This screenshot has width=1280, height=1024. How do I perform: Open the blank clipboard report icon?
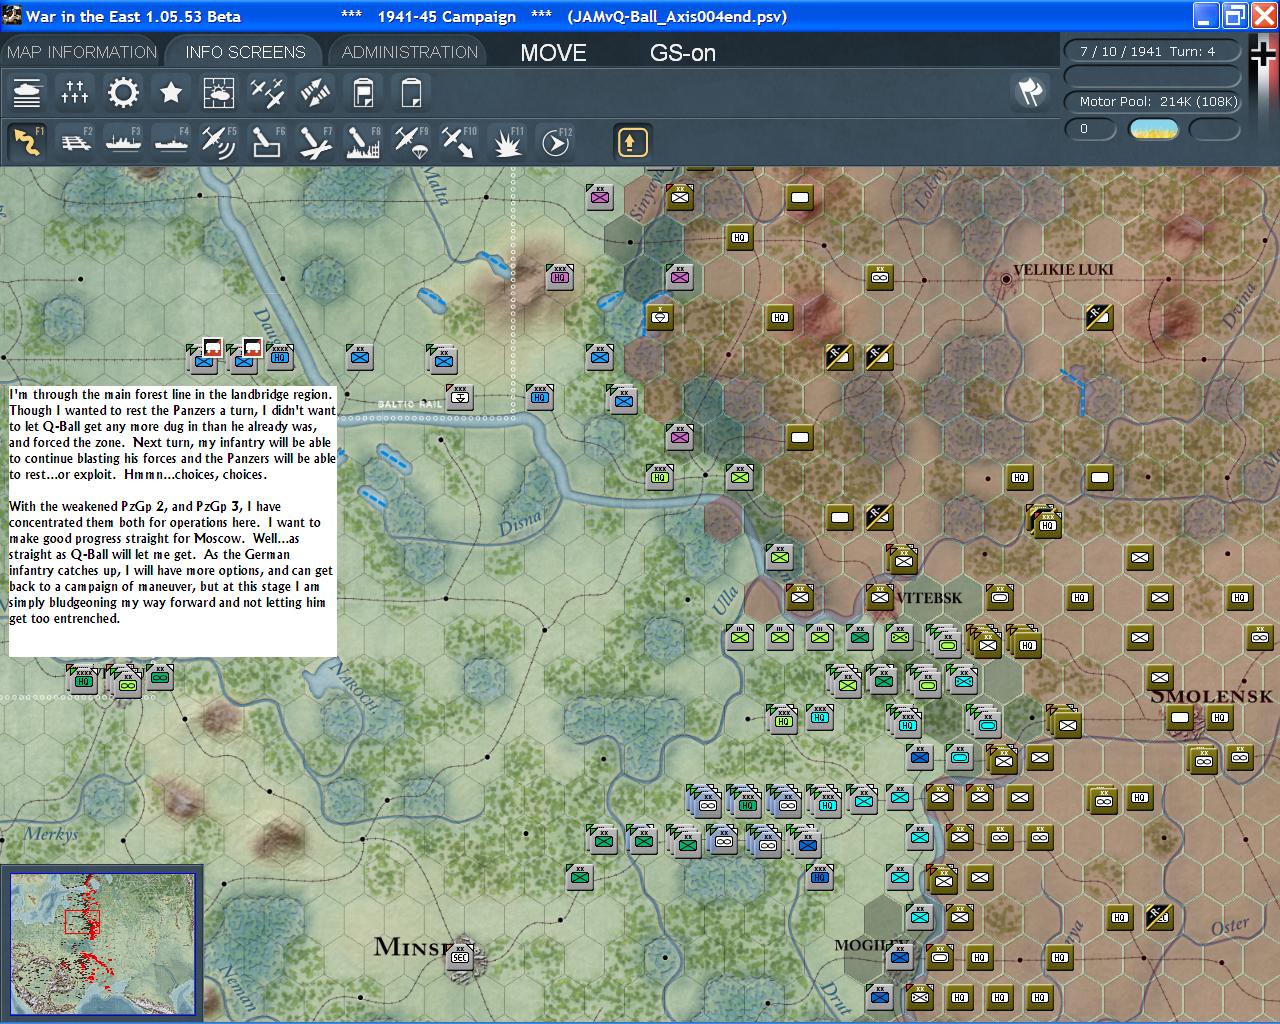(x=411, y=93)
